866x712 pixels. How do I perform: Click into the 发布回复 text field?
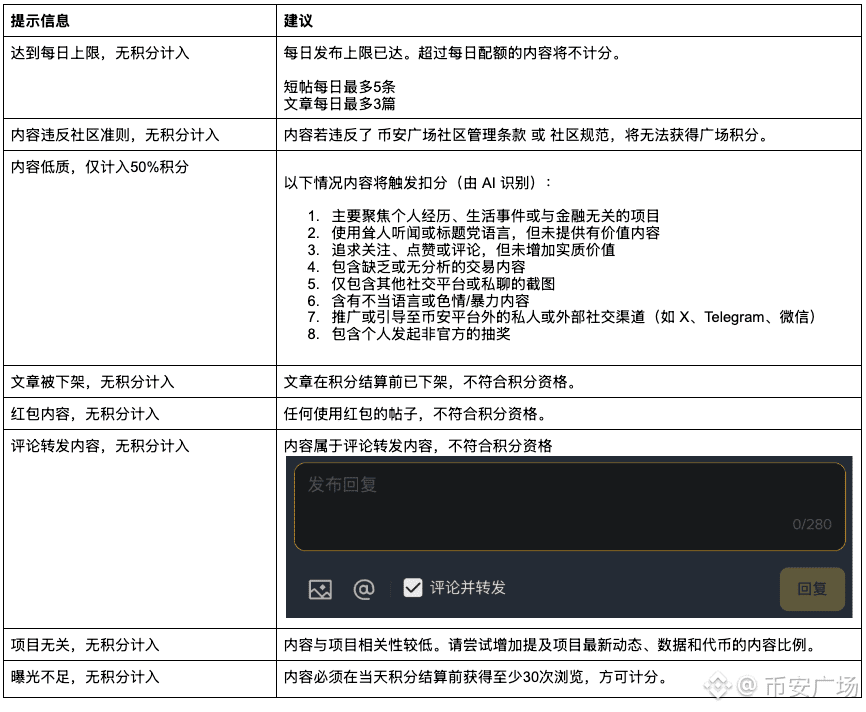pos(569,507)
